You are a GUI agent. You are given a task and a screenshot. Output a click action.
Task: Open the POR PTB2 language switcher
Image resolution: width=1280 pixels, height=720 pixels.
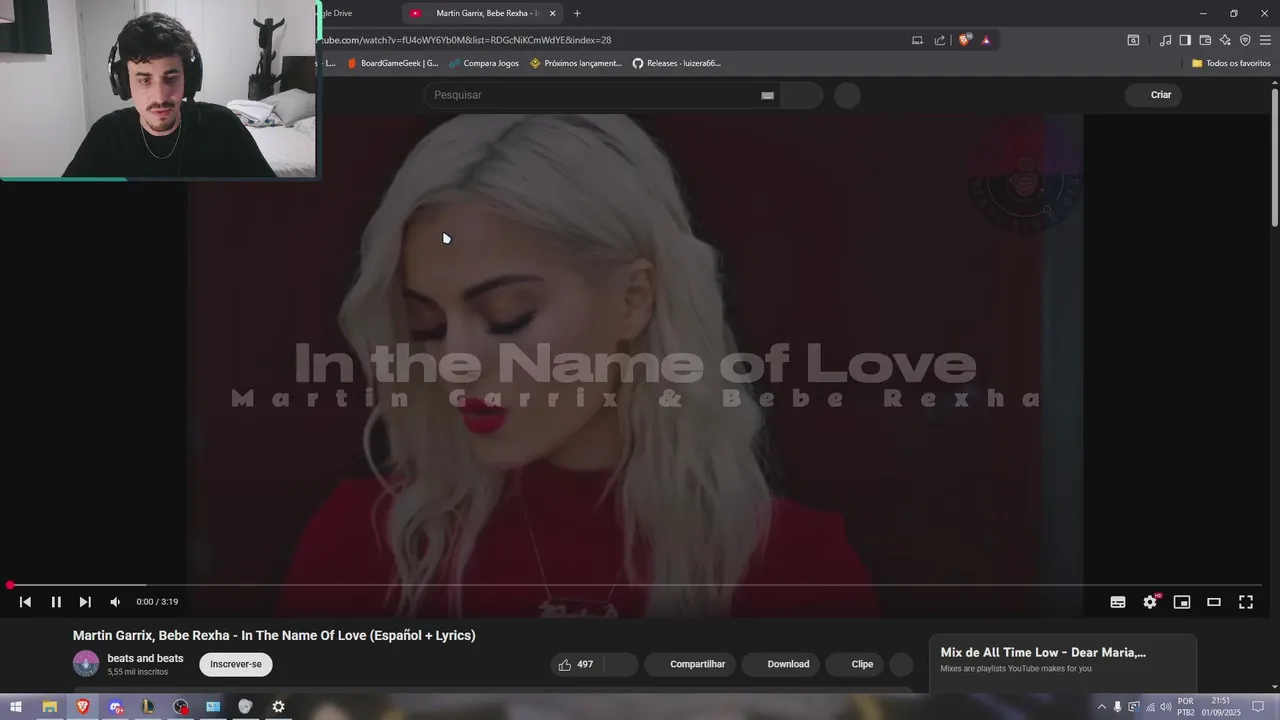click(x=1186, y=707)
